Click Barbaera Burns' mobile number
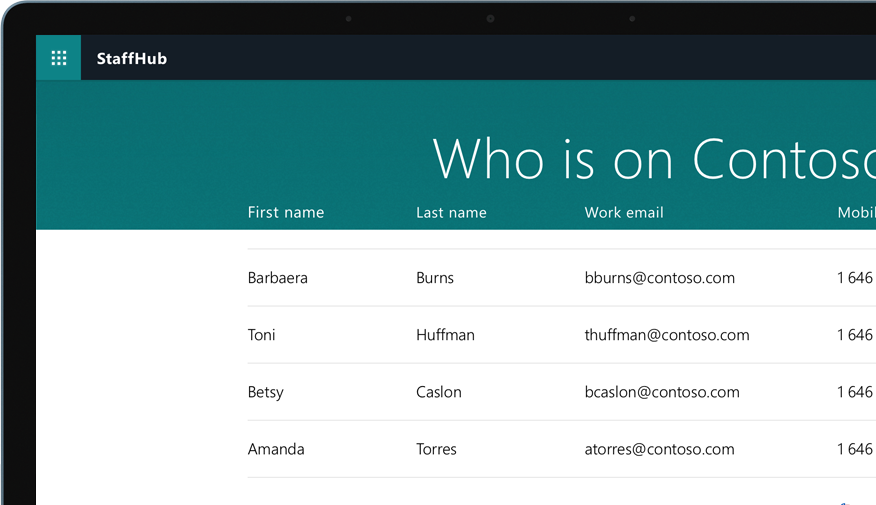 [856, 278]
